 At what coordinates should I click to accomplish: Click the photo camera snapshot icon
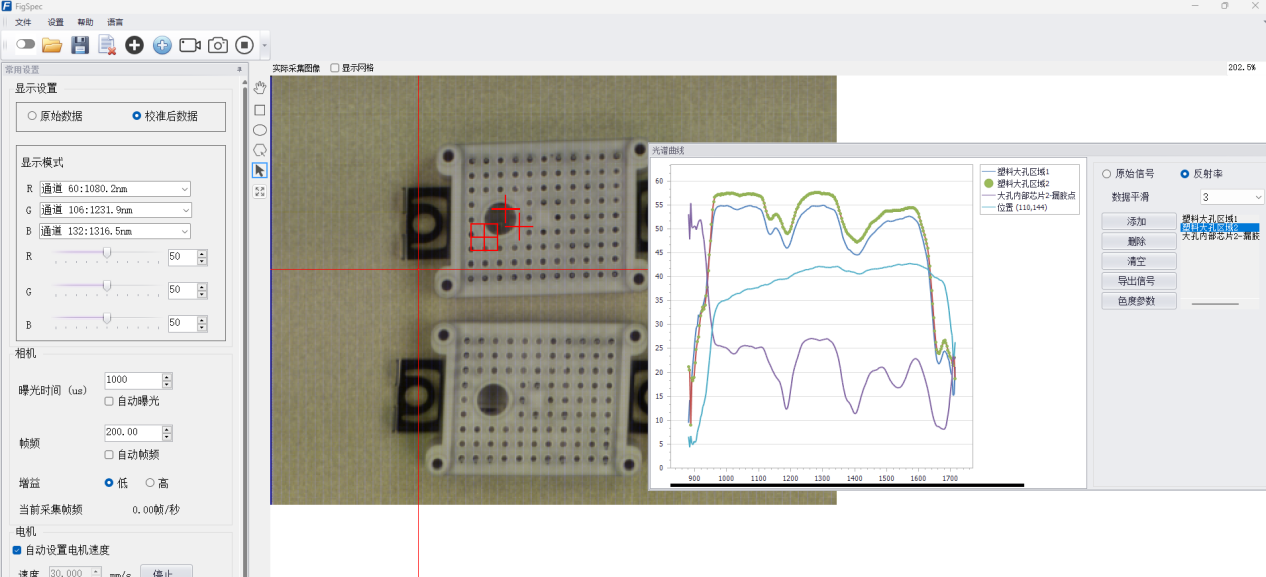[x=217, y=45]
